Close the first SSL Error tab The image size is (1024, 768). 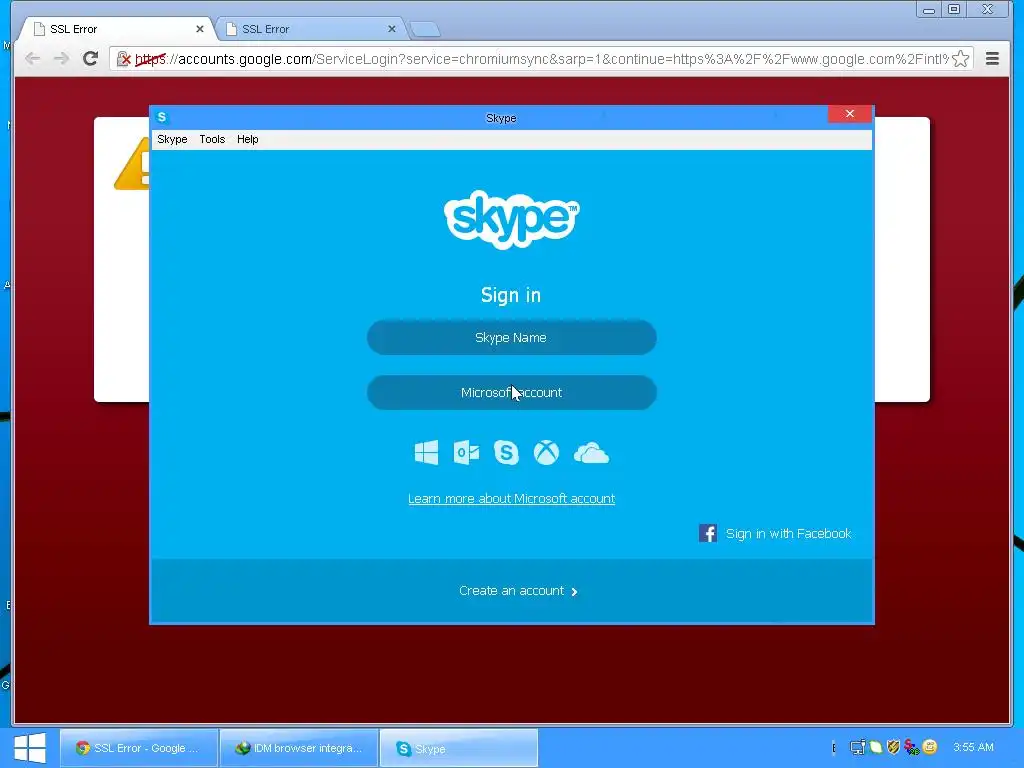coord(200,29)
